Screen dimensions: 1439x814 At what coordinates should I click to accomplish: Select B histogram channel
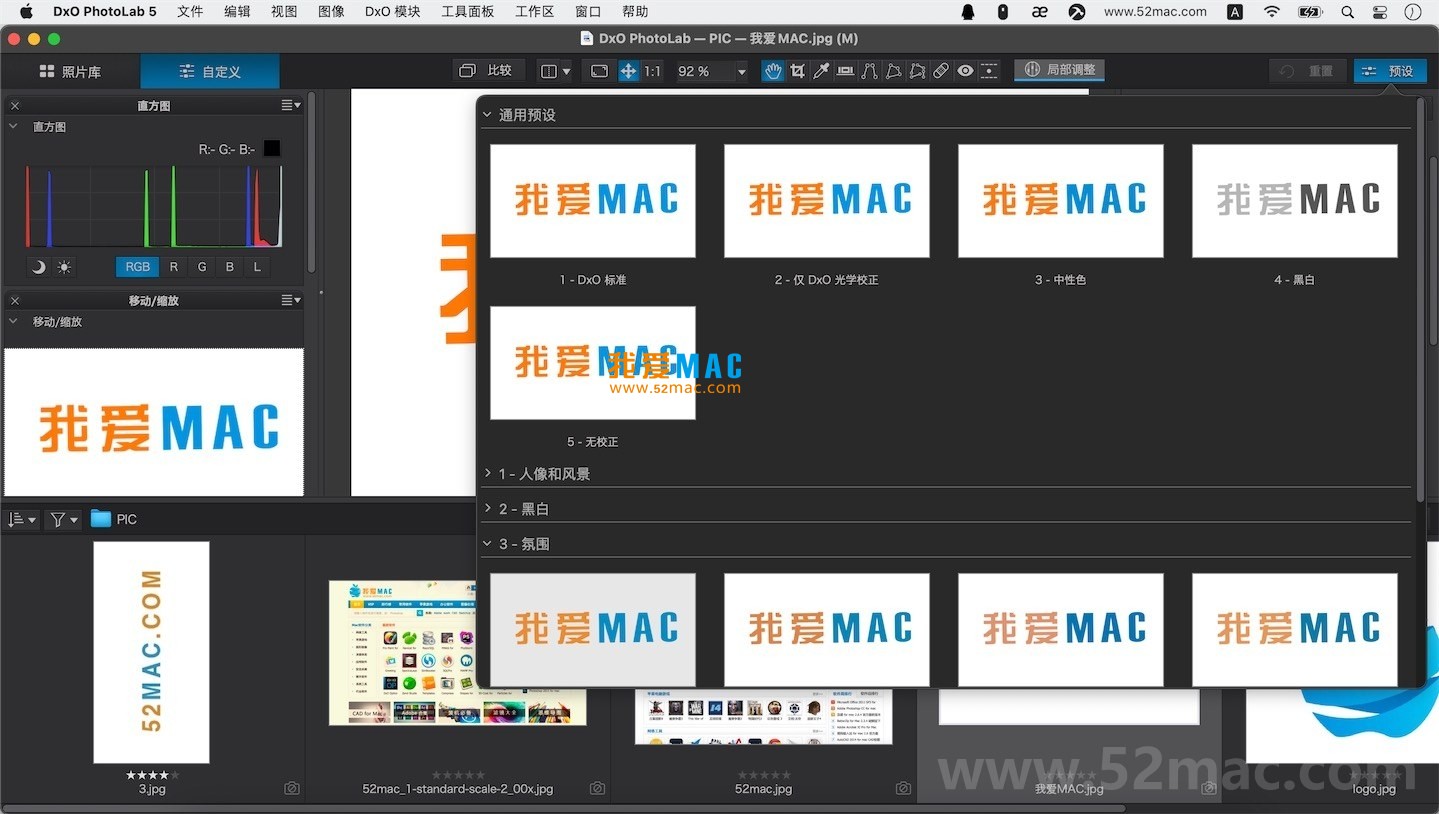coord(230,267)
